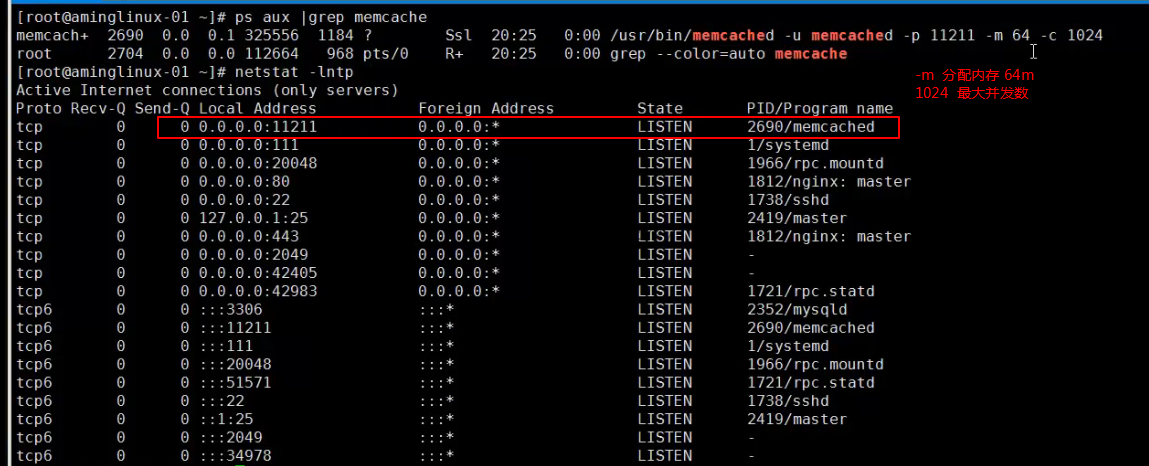Select local address 0.0.0.0:80
Image resolution: width=1149 pixels, height=466 pixels.
point(244,182)
